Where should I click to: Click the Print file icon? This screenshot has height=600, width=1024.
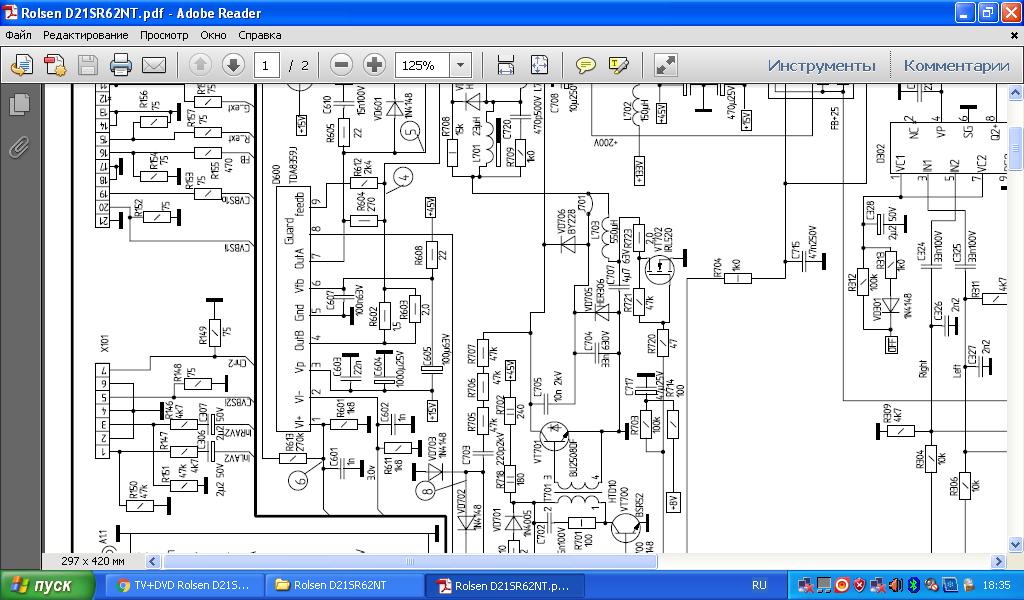point(121,66)
